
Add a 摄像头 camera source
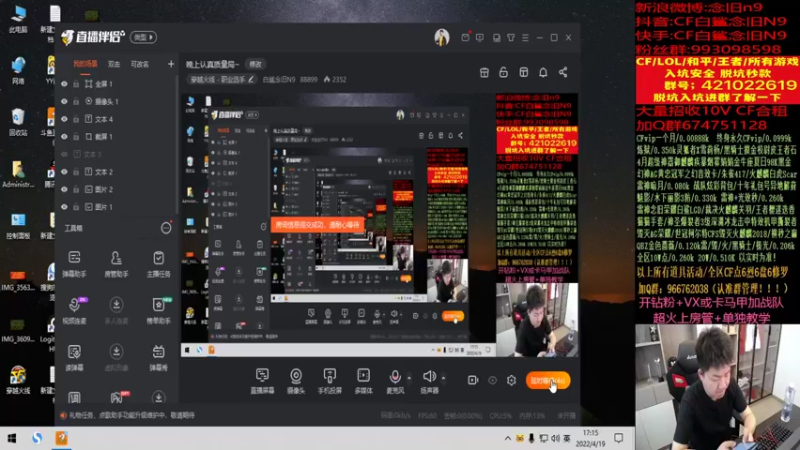click(296, 381)
